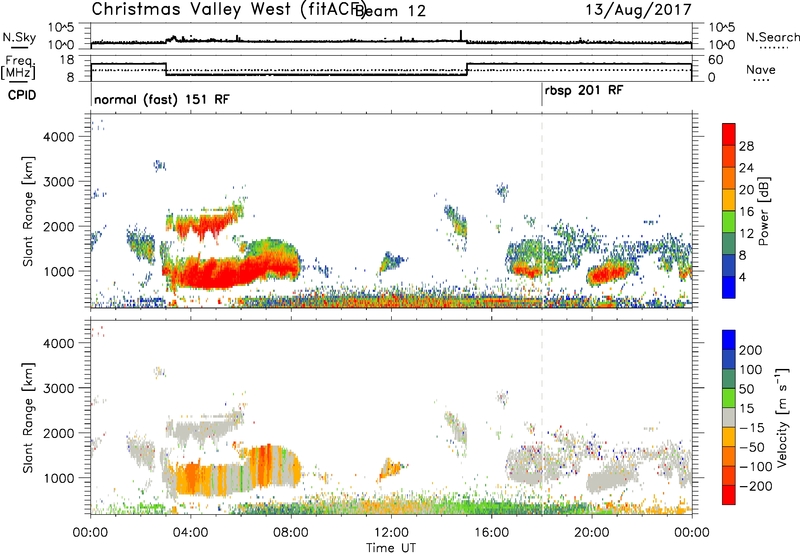Viewport: 800px width, 554px height.
Task: Click the 'N.Search' legend label
Action: point(772,37)
